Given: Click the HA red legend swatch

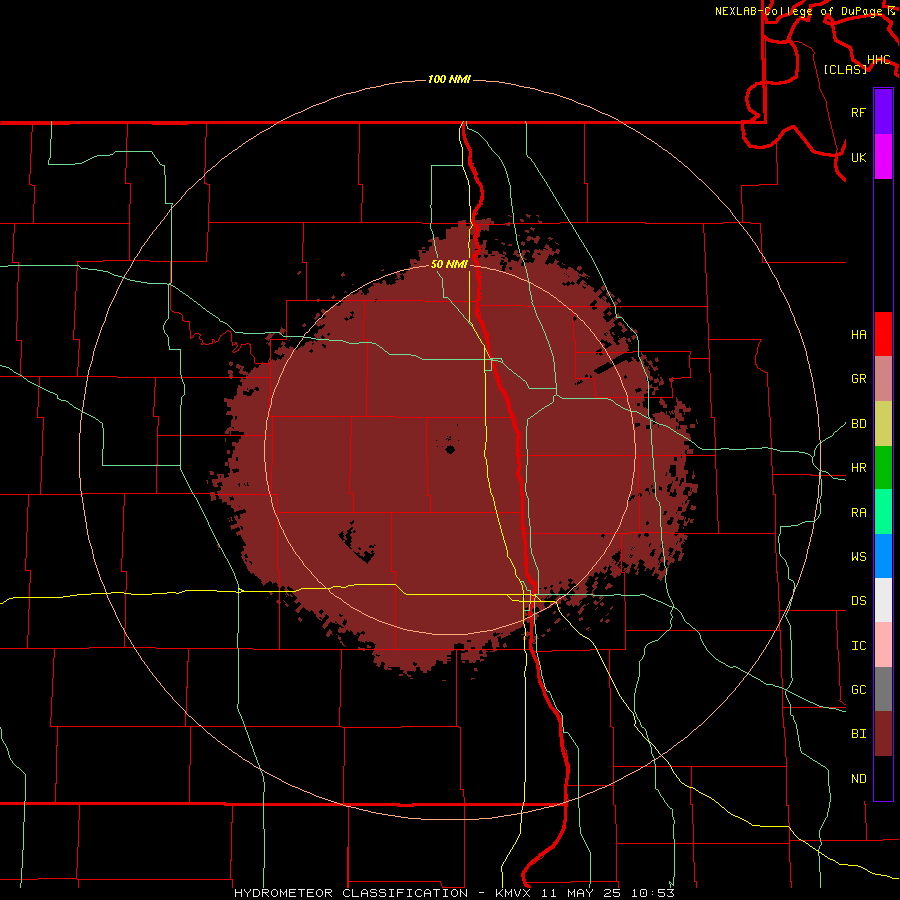Looking at the screenshot, I should 883,334.
